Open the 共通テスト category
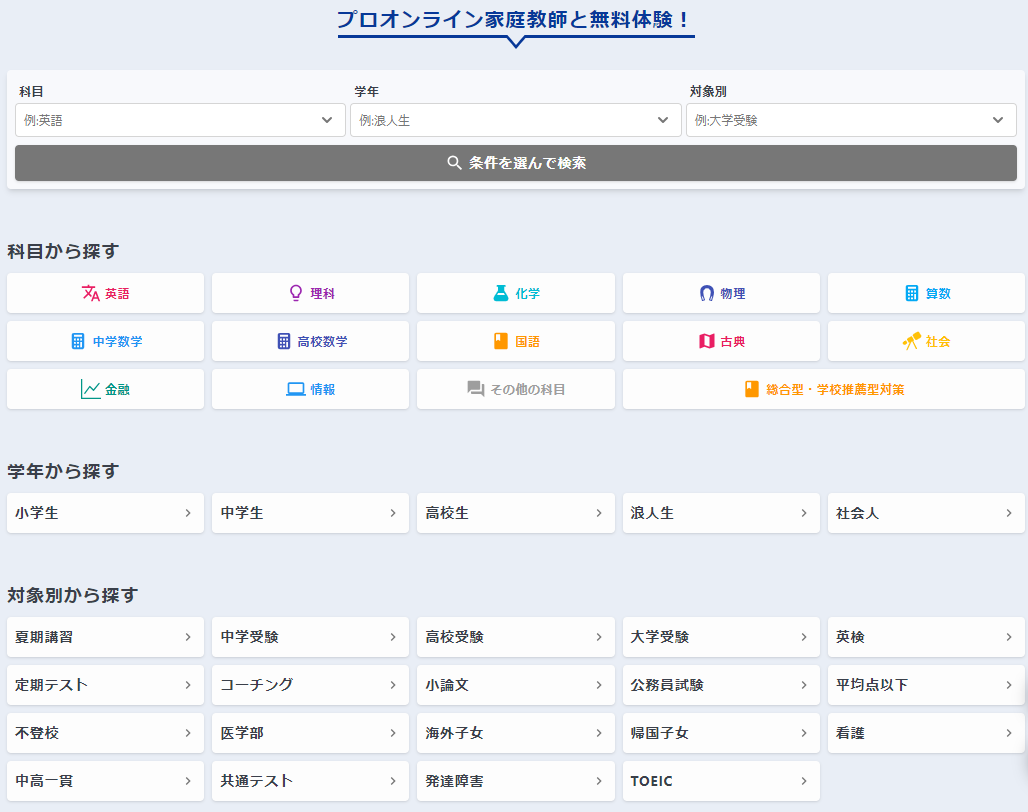Screen dimensions: 1028x812 click(x=310, y=781)
